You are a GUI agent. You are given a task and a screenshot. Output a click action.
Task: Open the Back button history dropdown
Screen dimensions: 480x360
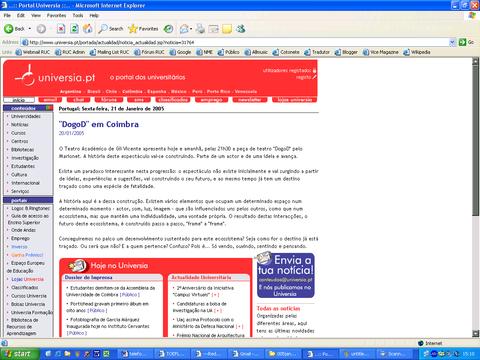pyautogui.click(x=30, y=29)
